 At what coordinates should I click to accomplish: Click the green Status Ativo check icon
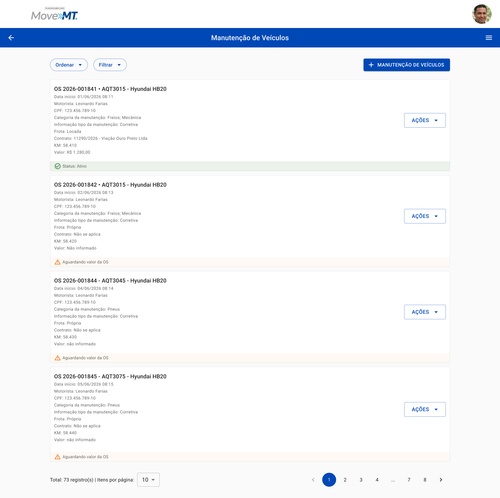pyautogui.click(x=57, y=166)
